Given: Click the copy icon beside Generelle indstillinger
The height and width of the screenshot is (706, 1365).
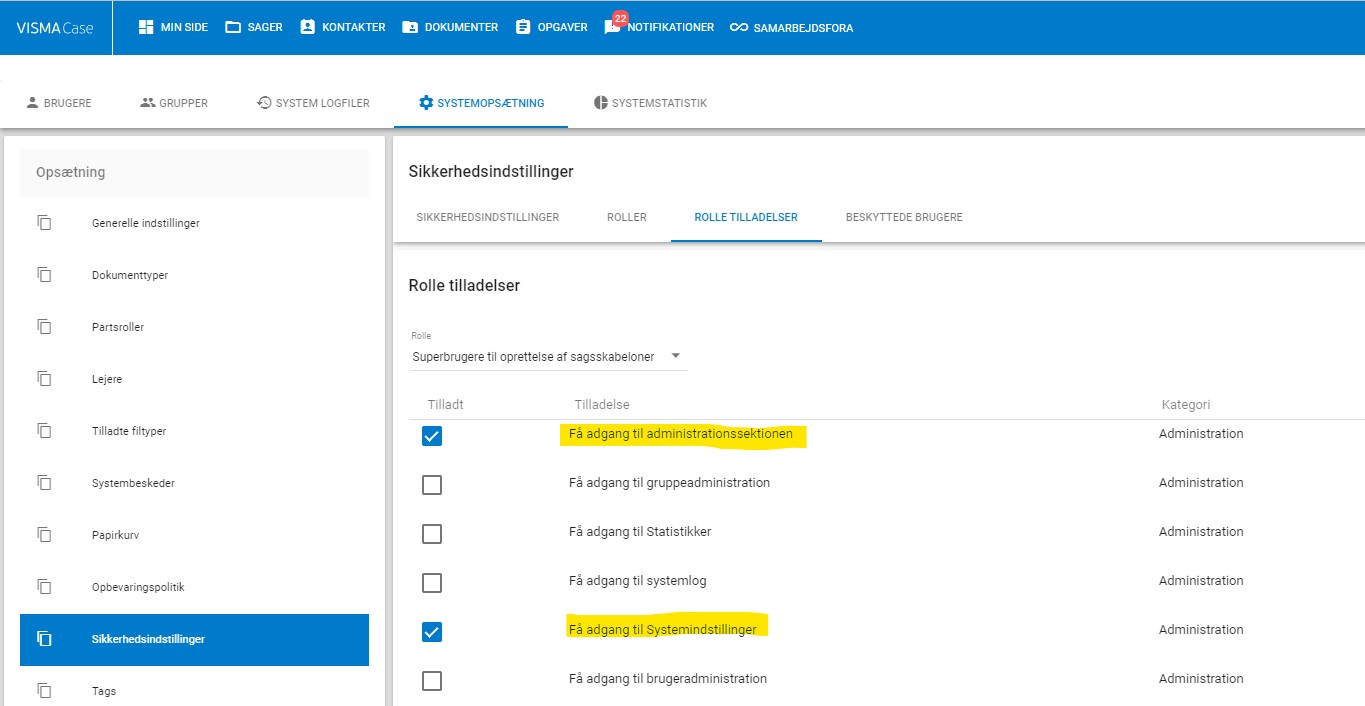Looking at the screenshot, I should tap(44, 223).
